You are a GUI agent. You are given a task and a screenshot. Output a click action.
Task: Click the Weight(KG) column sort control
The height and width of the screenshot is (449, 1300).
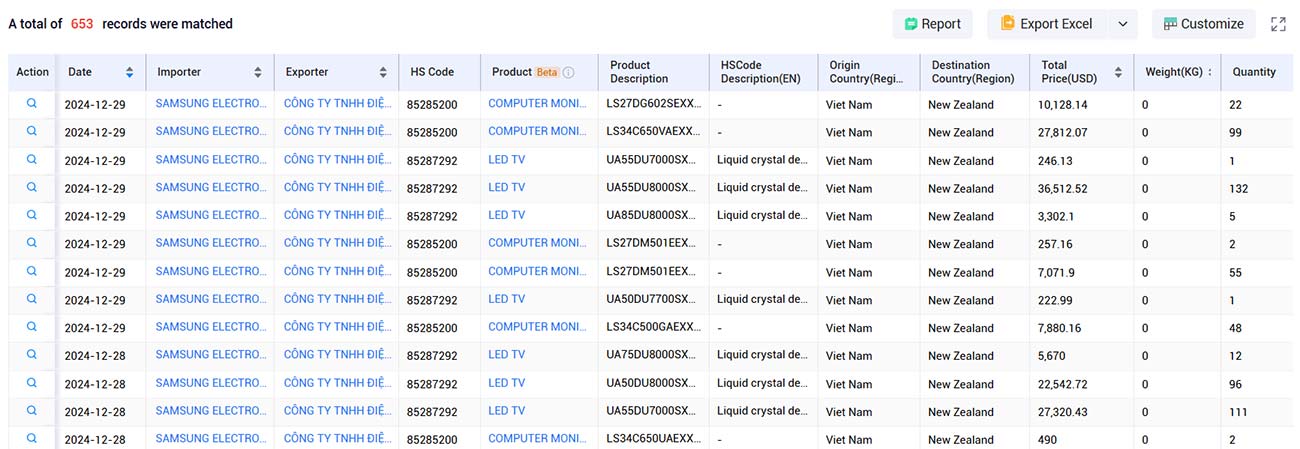(1210, 72)
